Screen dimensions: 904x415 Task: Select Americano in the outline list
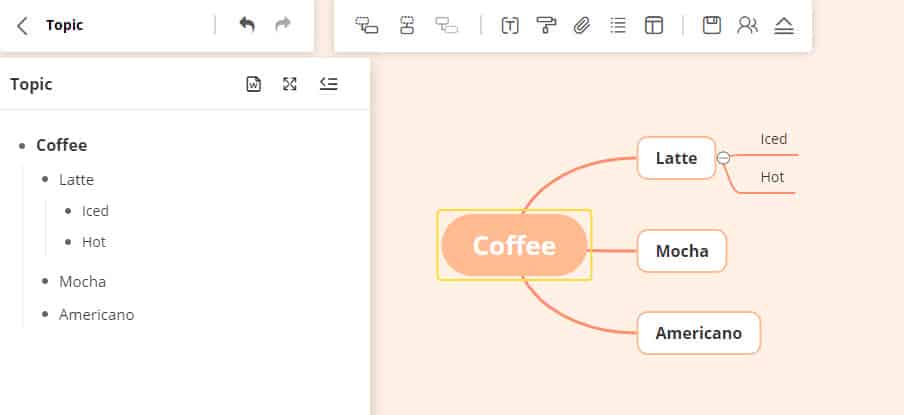click(96, 315)
